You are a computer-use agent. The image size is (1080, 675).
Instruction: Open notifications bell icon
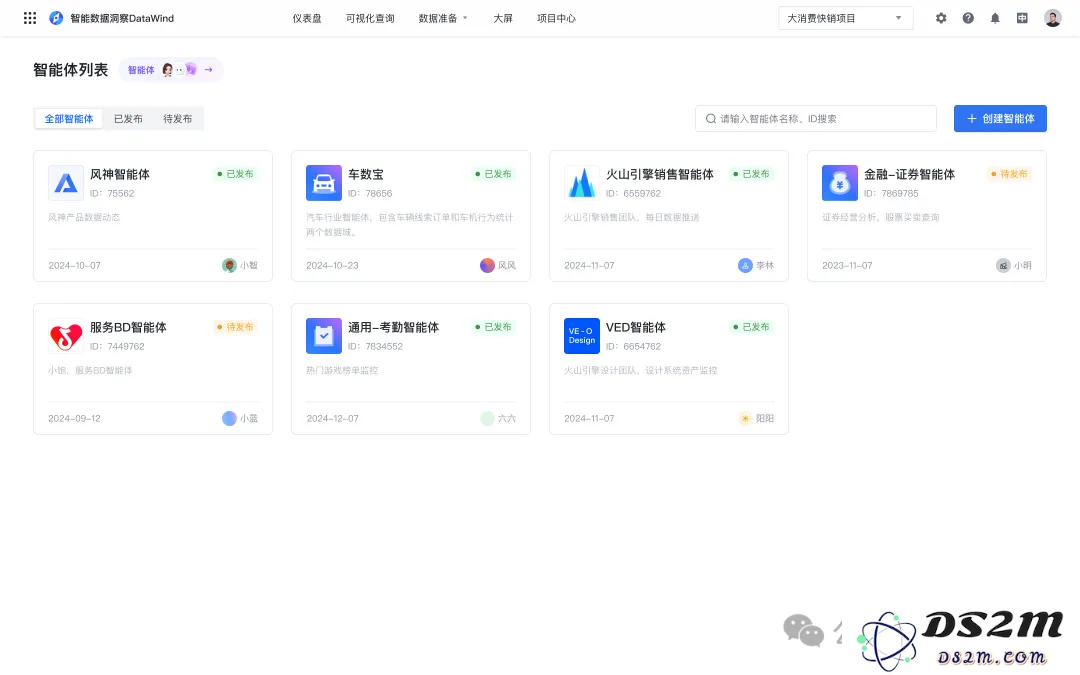(x=995, y=18)
